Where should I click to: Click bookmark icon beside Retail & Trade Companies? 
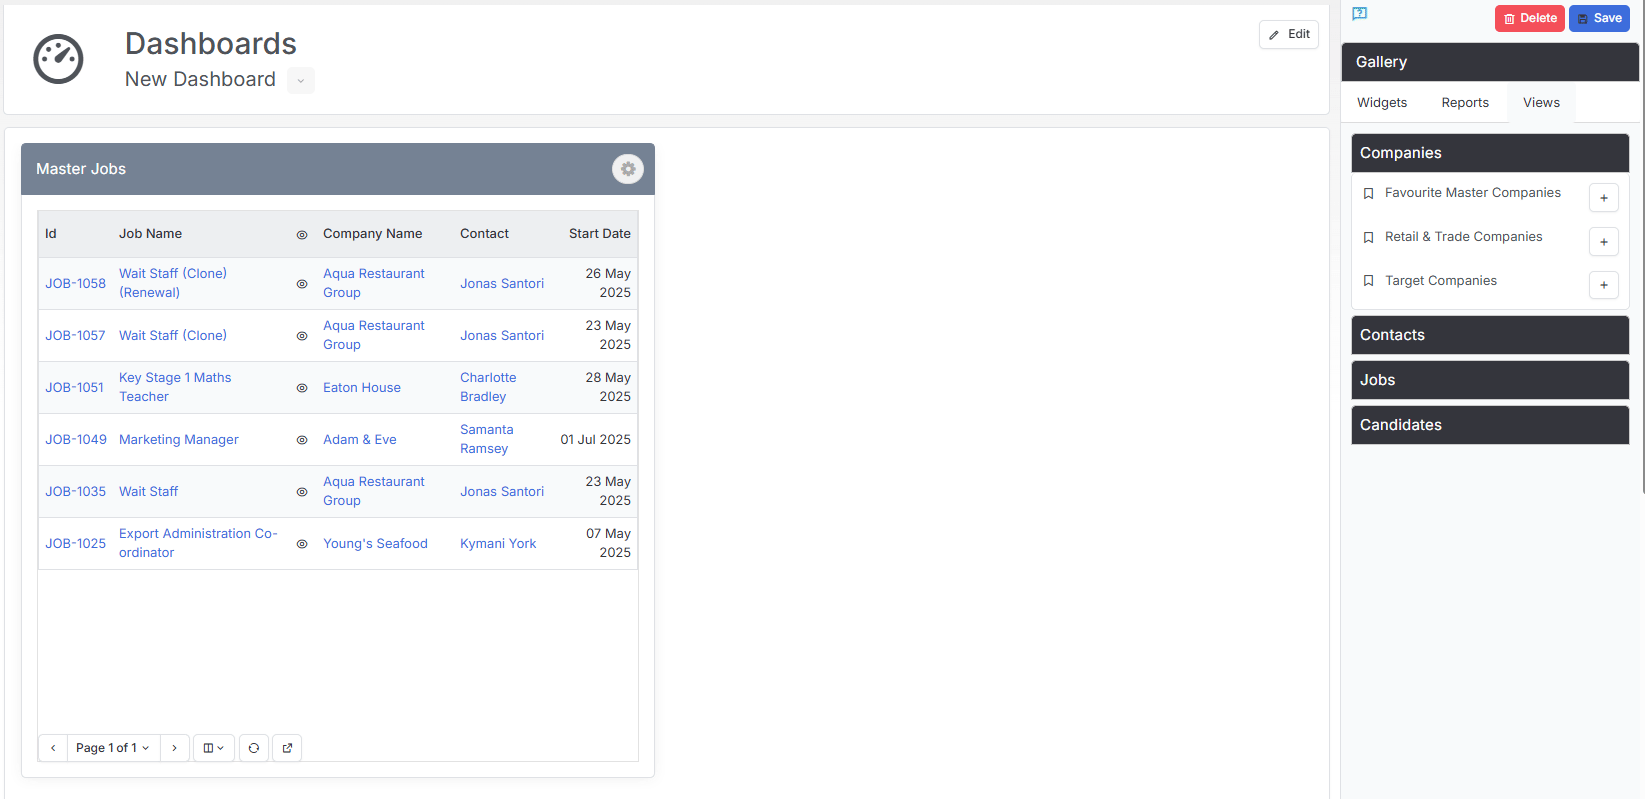point(1369,238)
